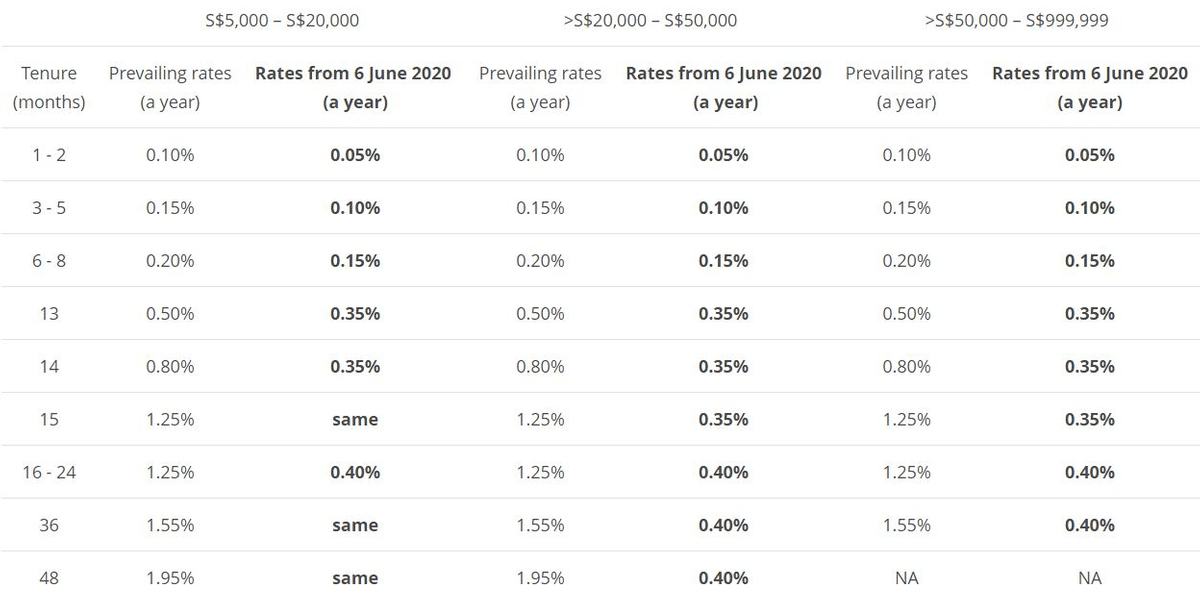Click the middle tier Rates from 6 June 2020 header

coord(724,87)
